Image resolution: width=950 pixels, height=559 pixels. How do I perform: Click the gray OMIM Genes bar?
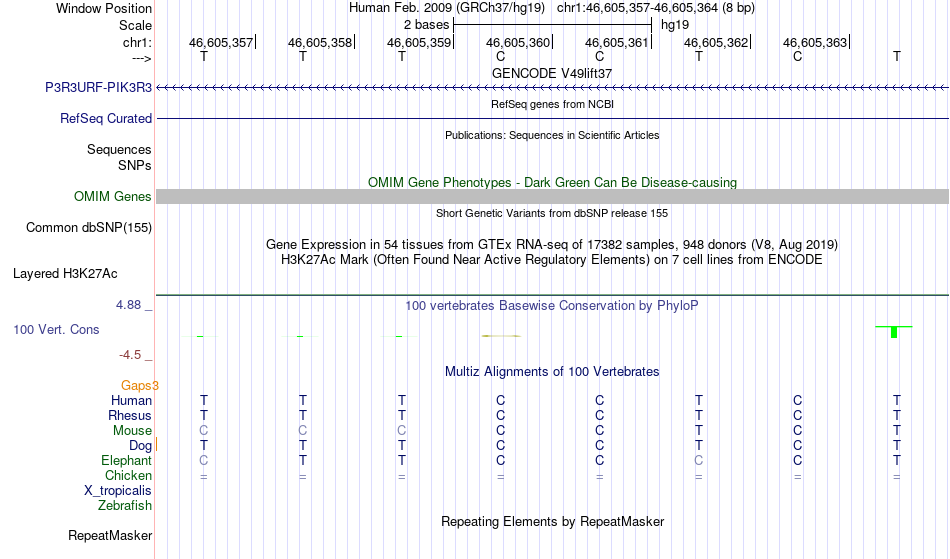(552, 196)
